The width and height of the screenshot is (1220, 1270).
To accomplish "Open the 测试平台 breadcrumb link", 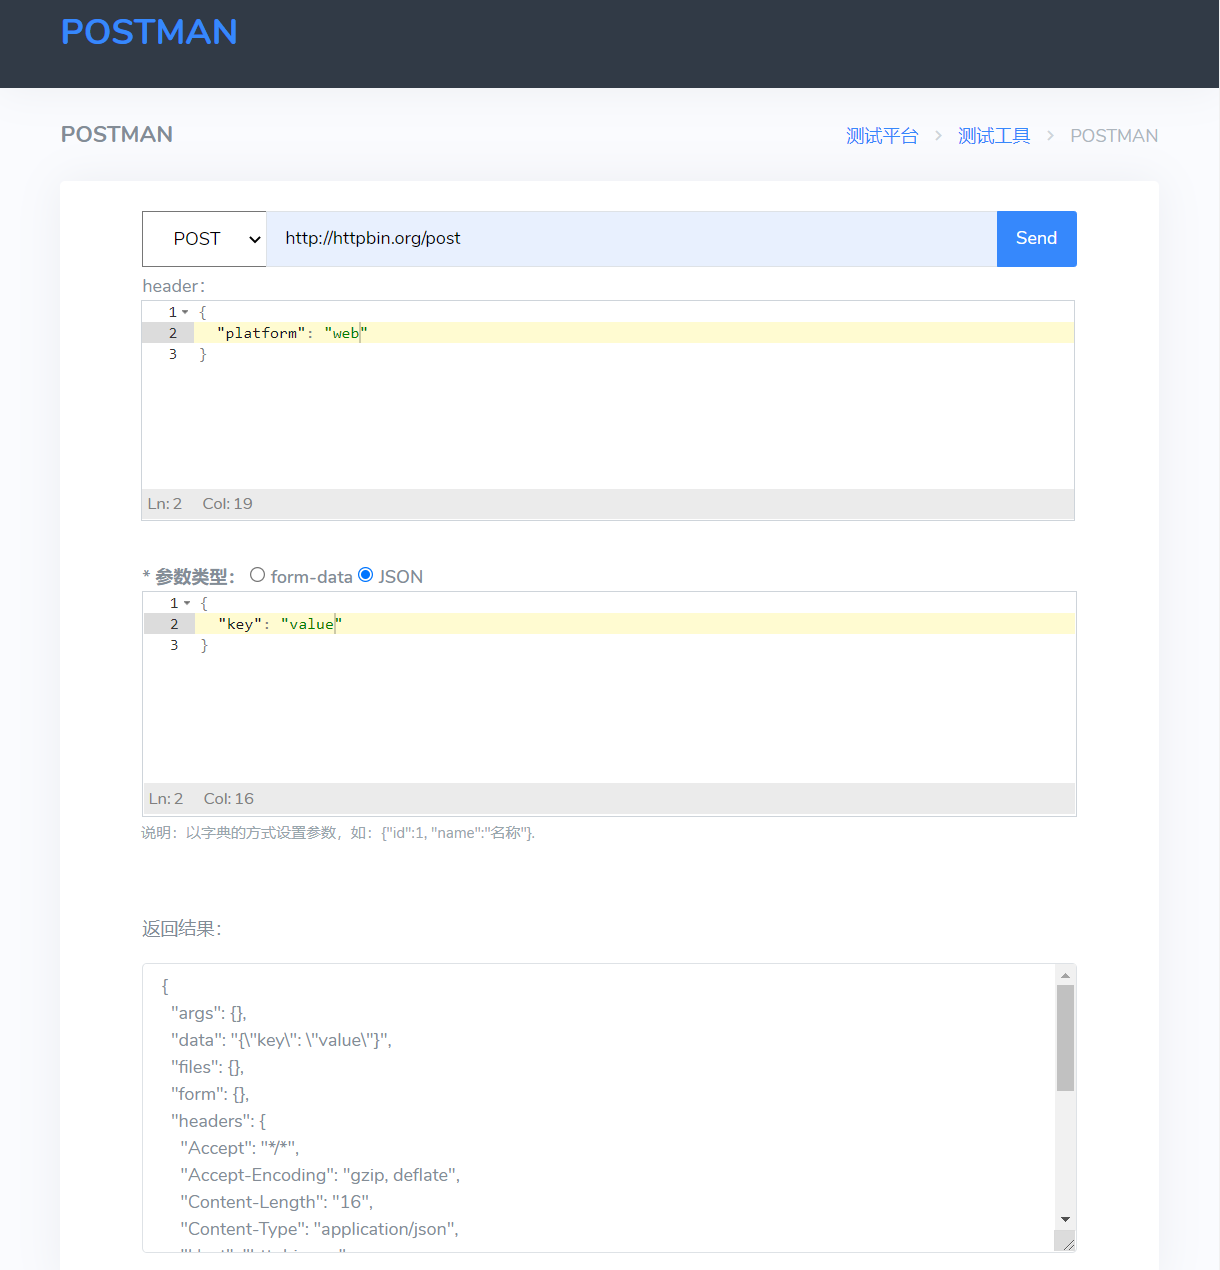I will (882, 136).
